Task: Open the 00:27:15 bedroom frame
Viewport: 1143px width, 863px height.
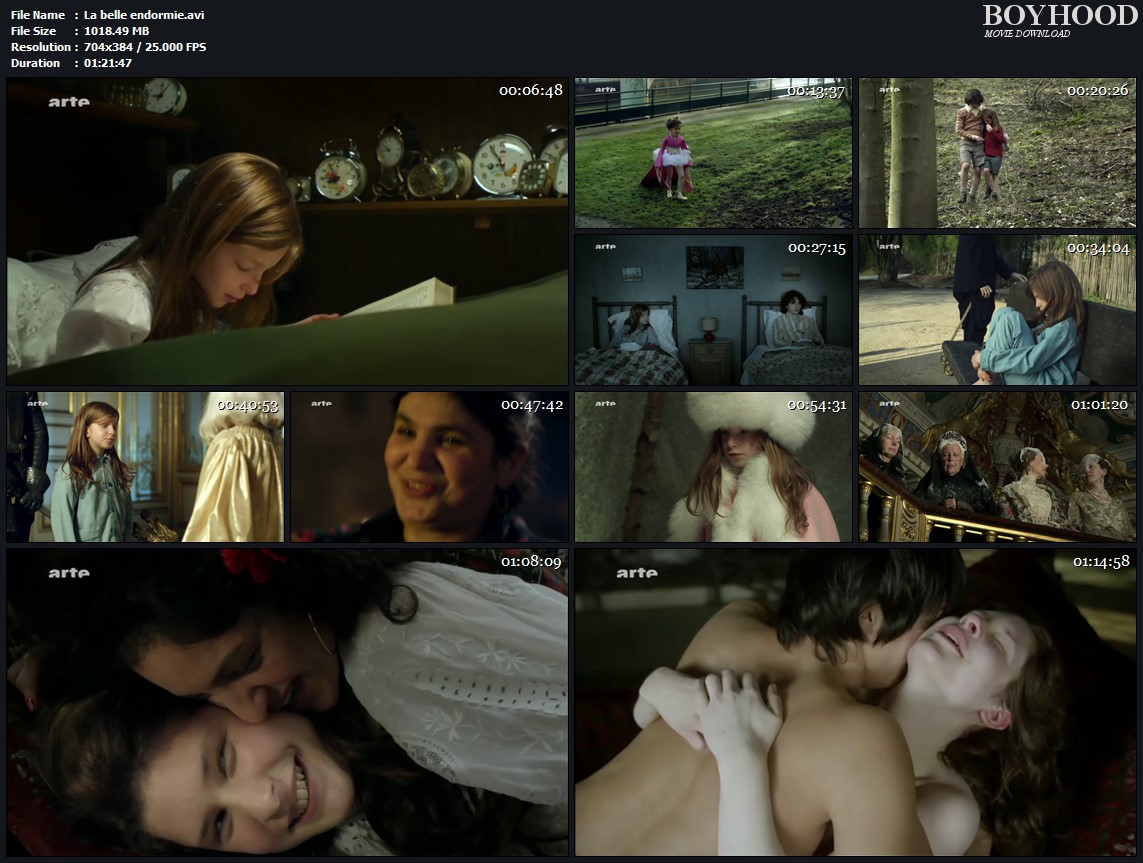Action: pos(713,310)
